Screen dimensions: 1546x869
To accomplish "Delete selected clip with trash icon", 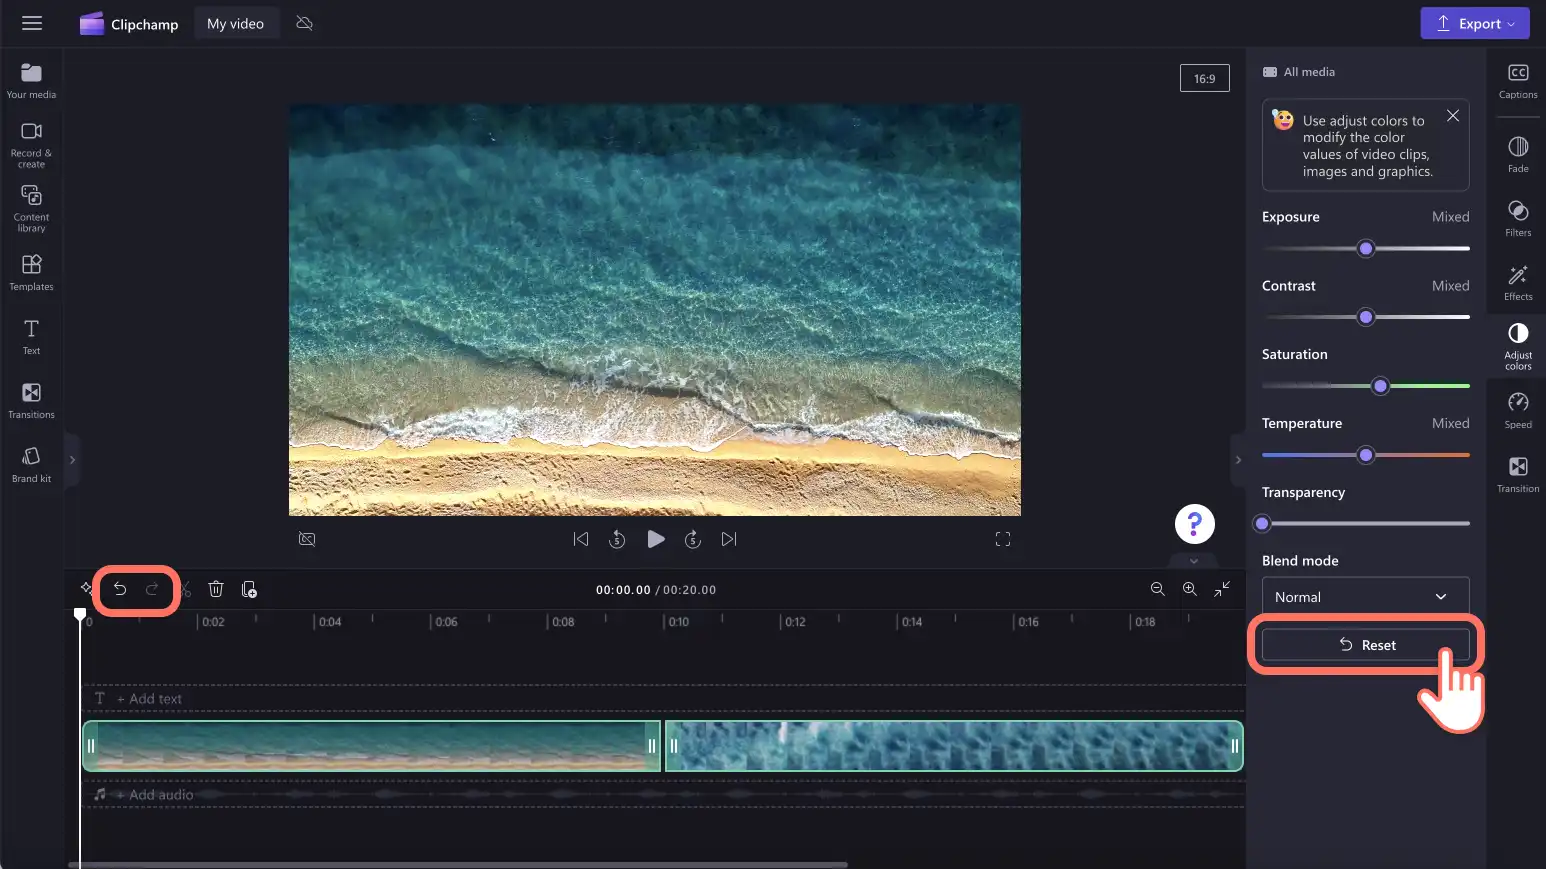I will tap(215, 589).
